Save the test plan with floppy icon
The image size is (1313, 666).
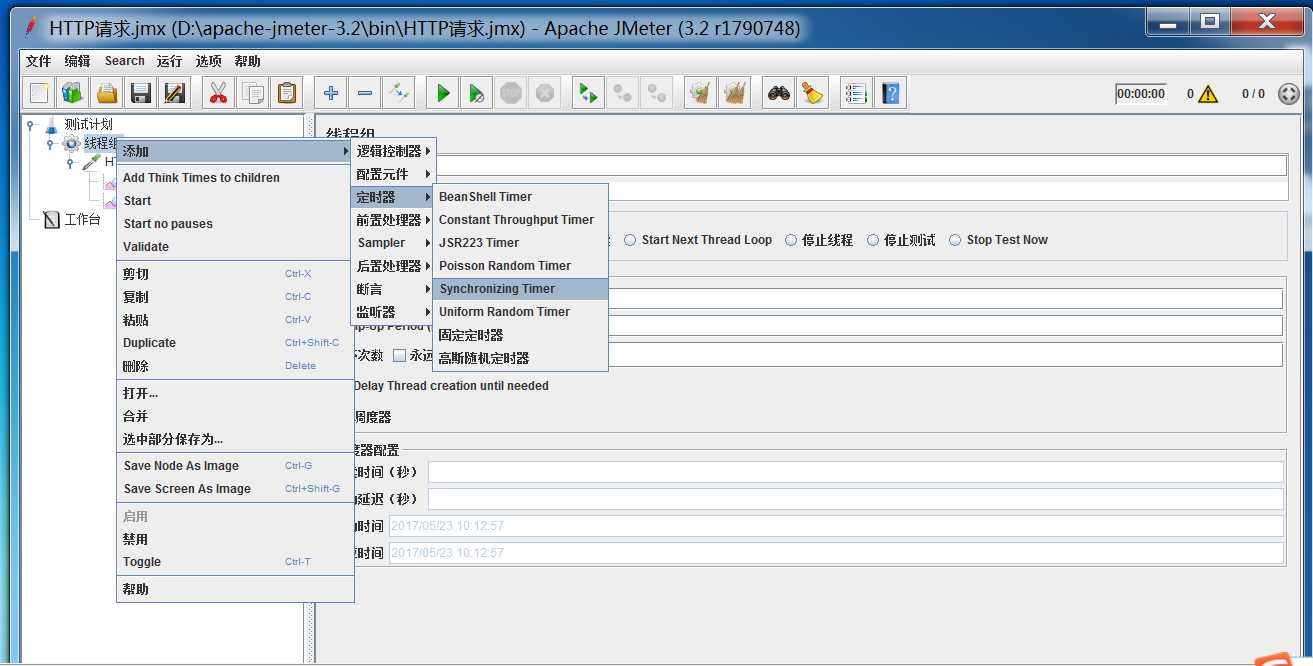[141, 94]
